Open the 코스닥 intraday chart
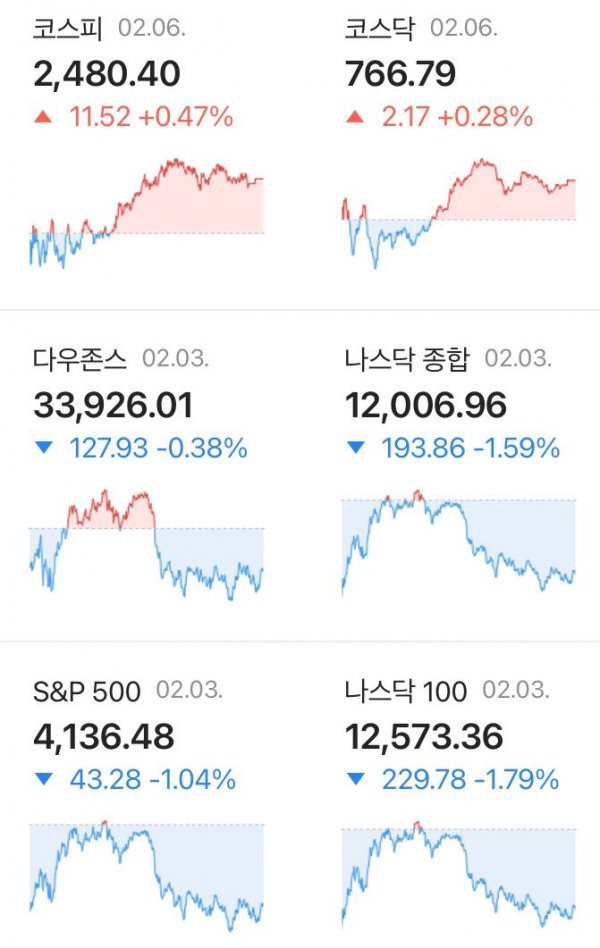The image size is (600, 948). pos(458,213)
